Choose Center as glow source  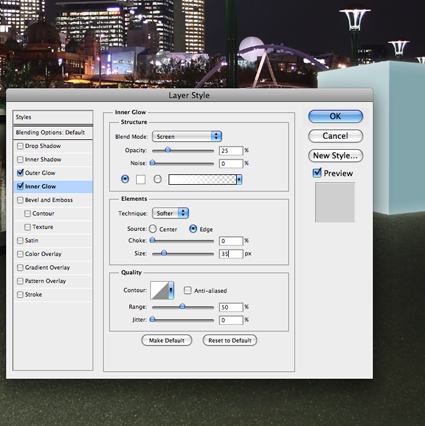[x=153, y=229]
